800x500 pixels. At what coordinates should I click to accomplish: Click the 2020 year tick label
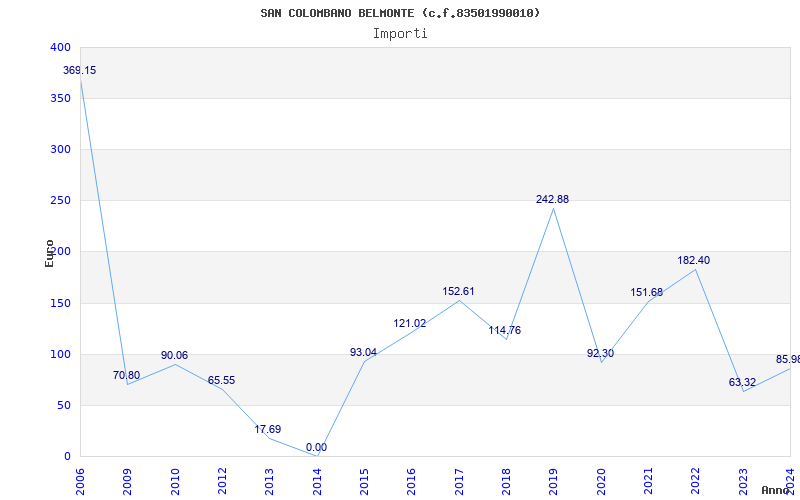(601, 482)
